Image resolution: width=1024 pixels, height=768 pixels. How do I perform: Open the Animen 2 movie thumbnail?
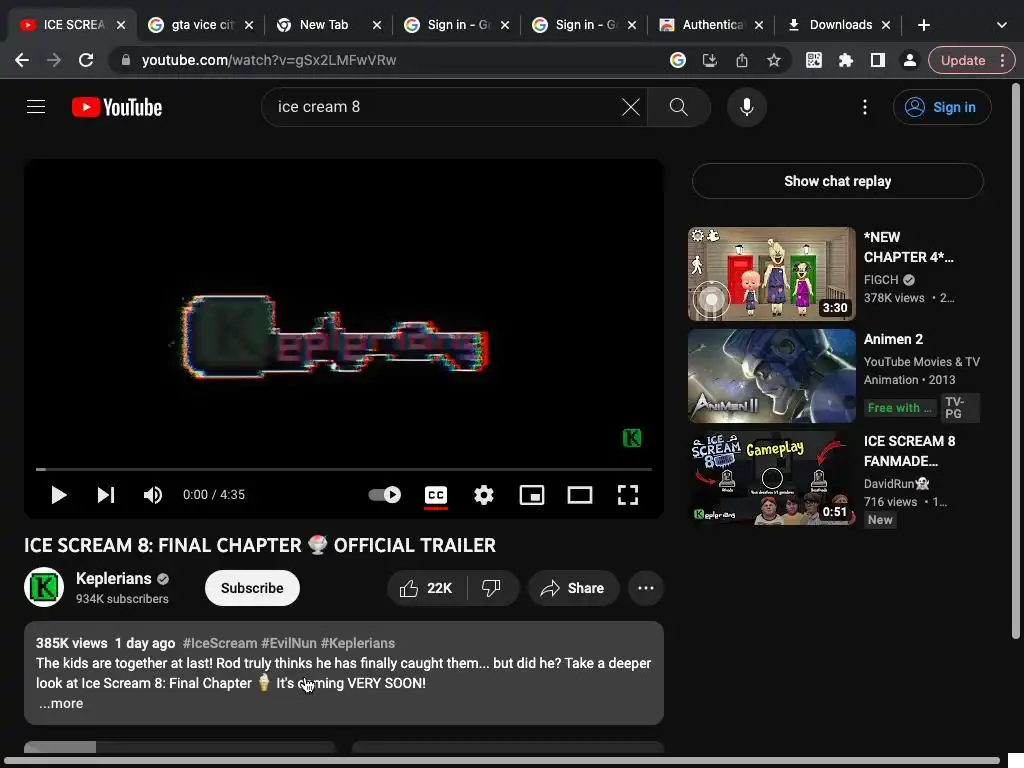[771, 376]
